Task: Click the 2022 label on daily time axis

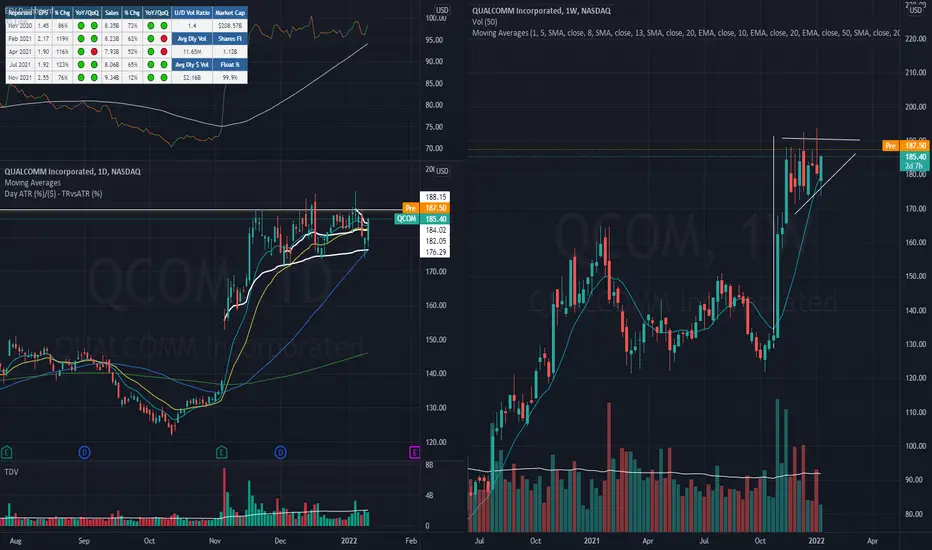Action: (349, 540)
